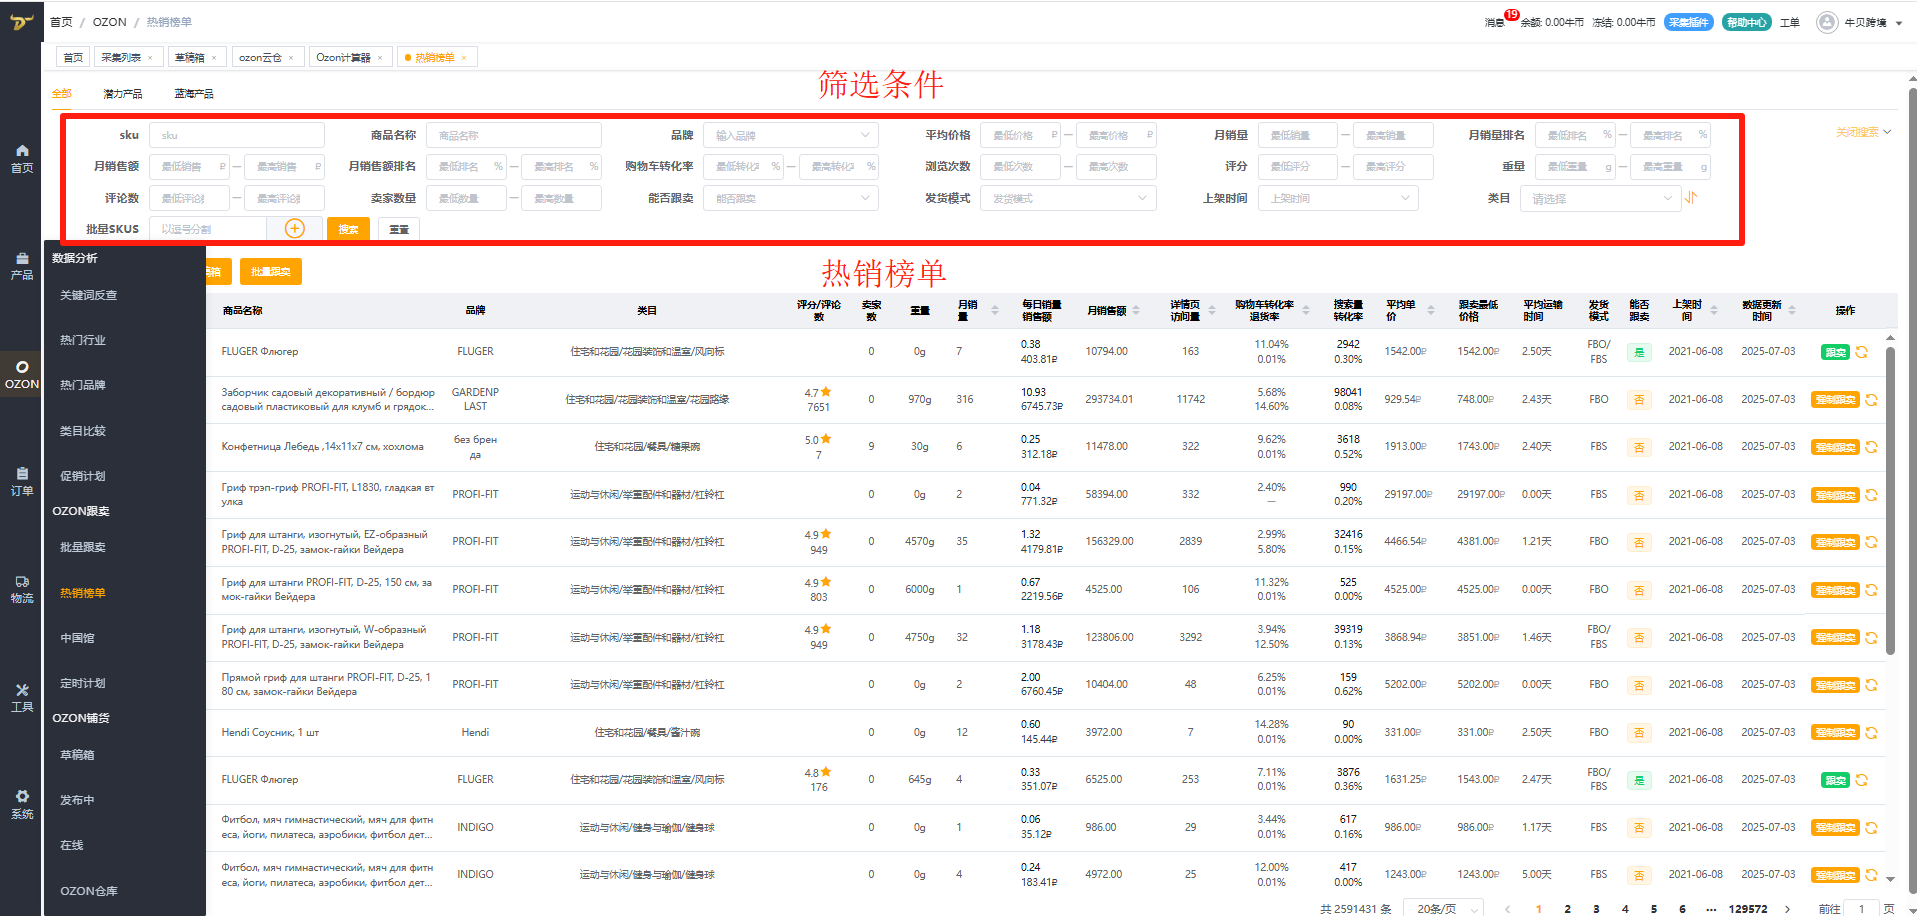The height and width of the screenshot is (916, 1917).
Task: Open 工单 link in top bar
Action: point(1790,22)
